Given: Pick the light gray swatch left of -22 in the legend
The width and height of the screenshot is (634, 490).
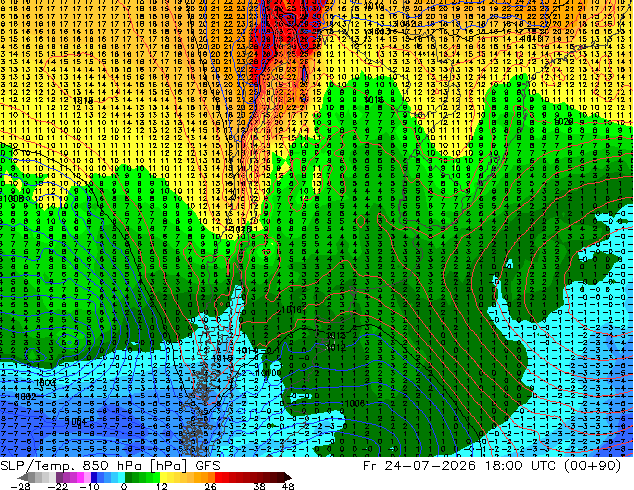Looking at the screenshot, I should (x=53, y=477).
